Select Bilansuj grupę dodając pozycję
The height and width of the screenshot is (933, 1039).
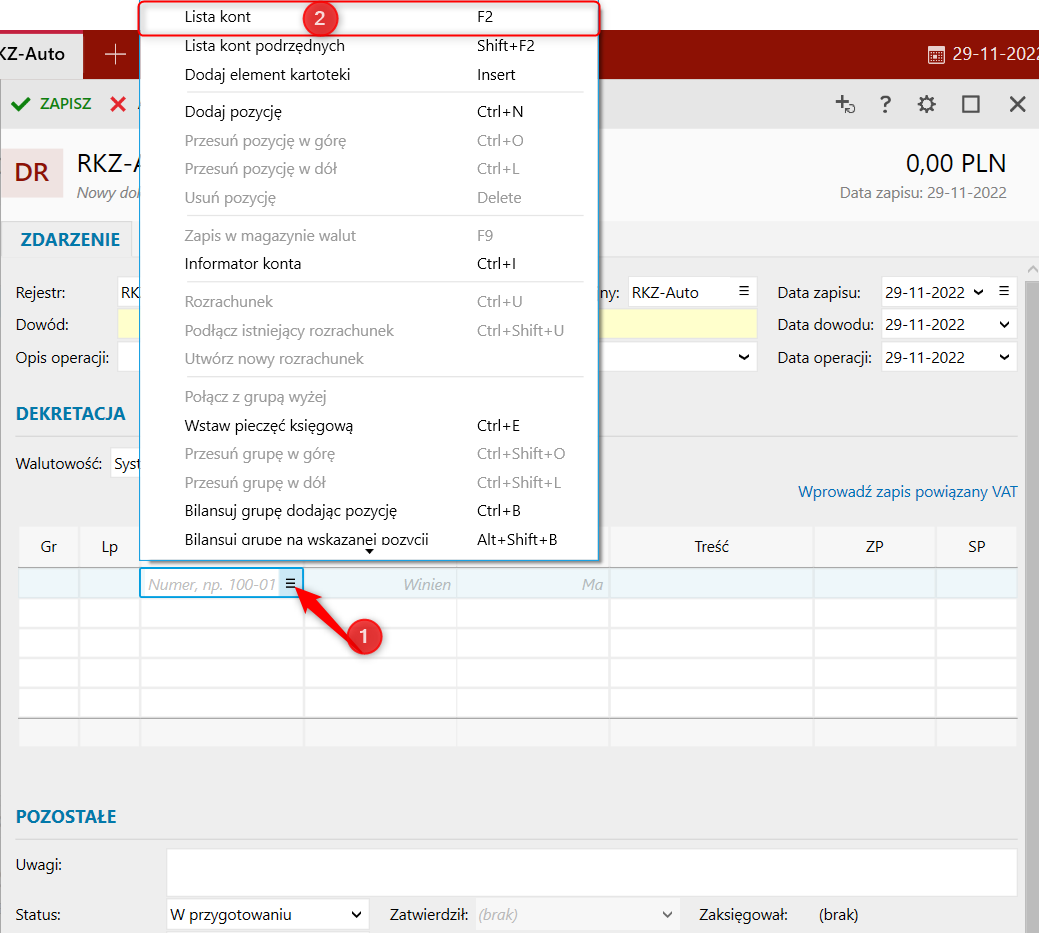point(368,511)
